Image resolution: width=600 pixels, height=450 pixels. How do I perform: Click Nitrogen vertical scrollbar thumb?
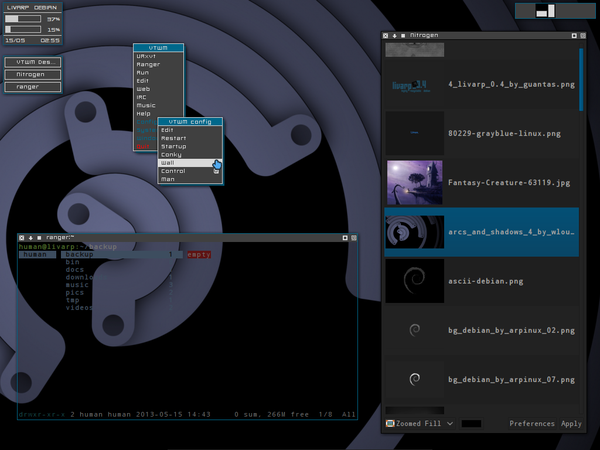pyautogui.click(x=581, y=80)
